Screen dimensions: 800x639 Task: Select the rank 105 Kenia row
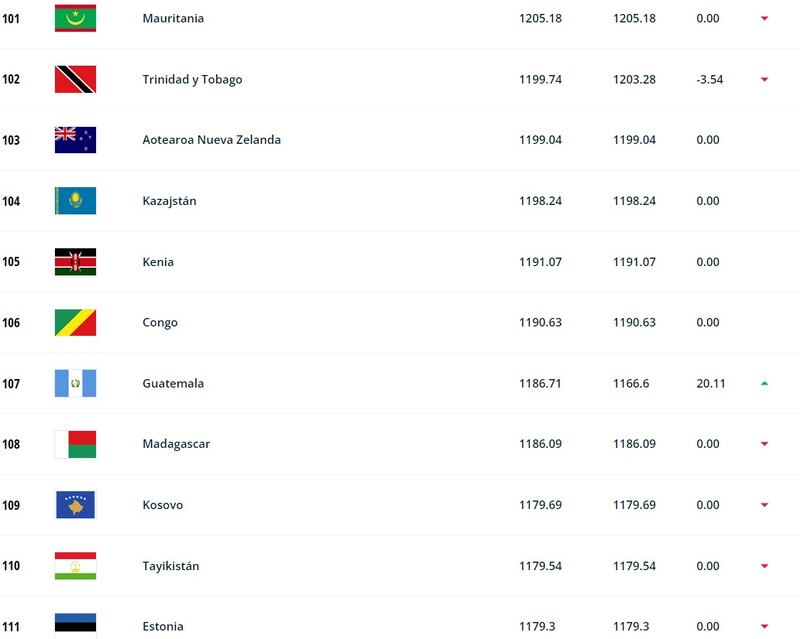(400, 262)
